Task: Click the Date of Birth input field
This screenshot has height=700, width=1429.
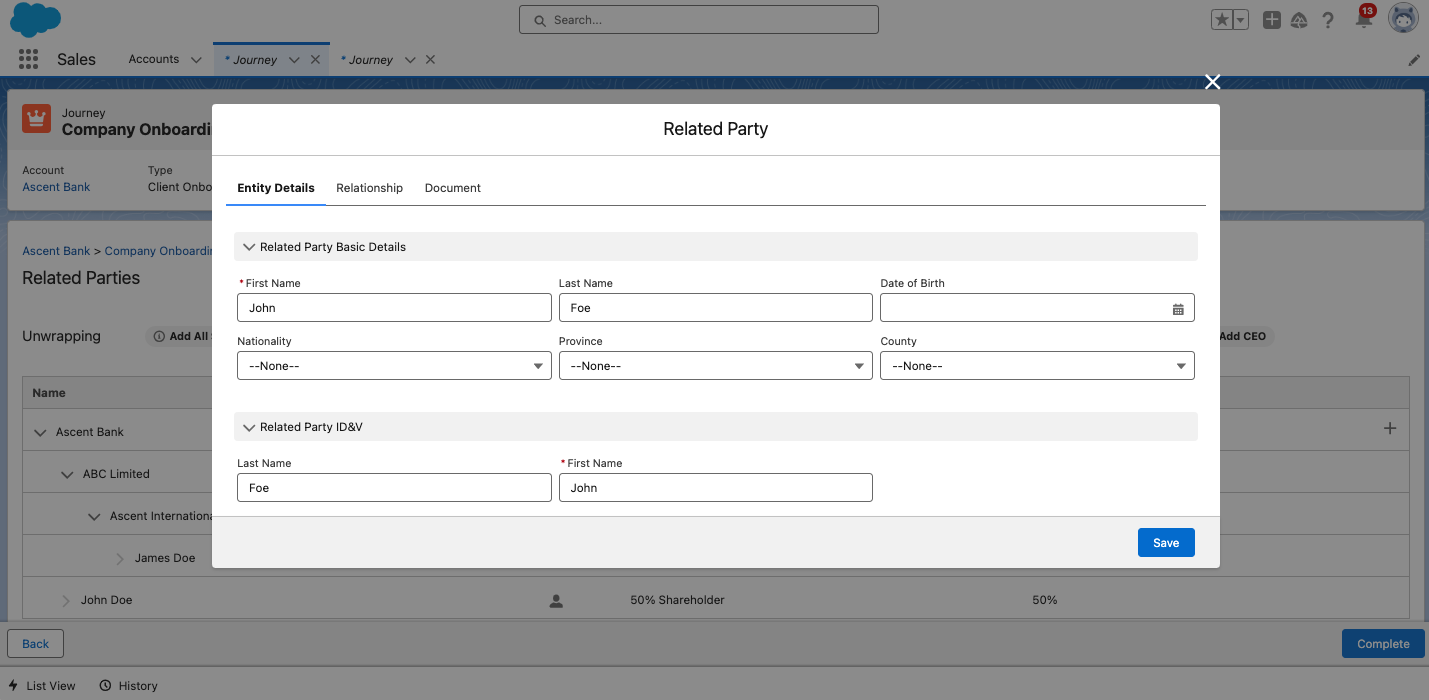Action: click(1020, 308)
